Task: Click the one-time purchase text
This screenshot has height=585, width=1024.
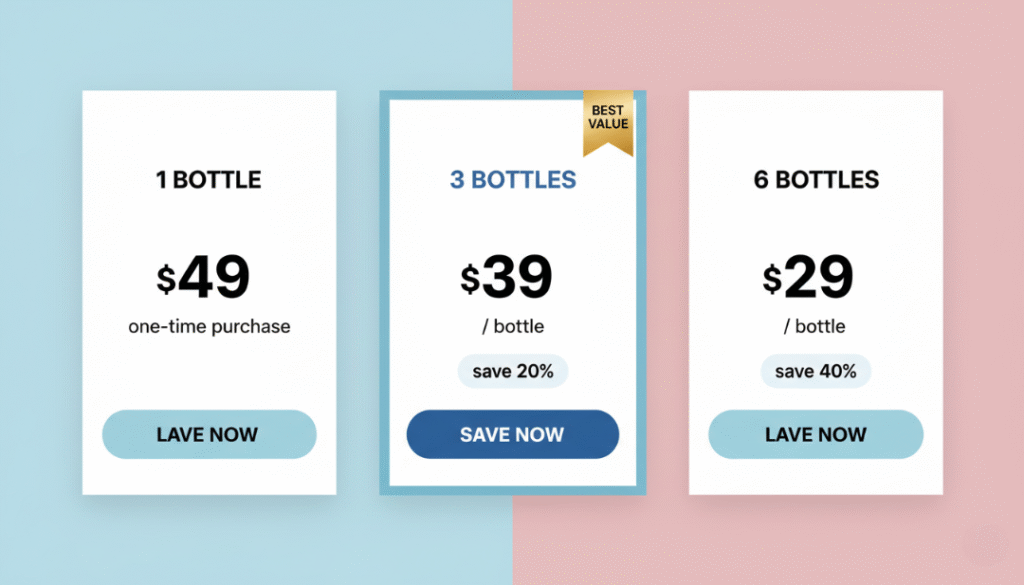Action: pos(209,327)
